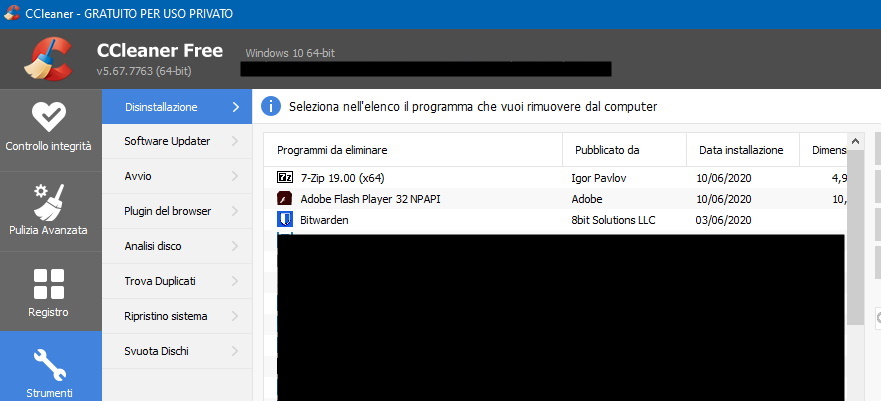Viewport: 881px width, 401px height.
Task: Click chevron next to Disinstallazione
Action: tap(235, 107)
